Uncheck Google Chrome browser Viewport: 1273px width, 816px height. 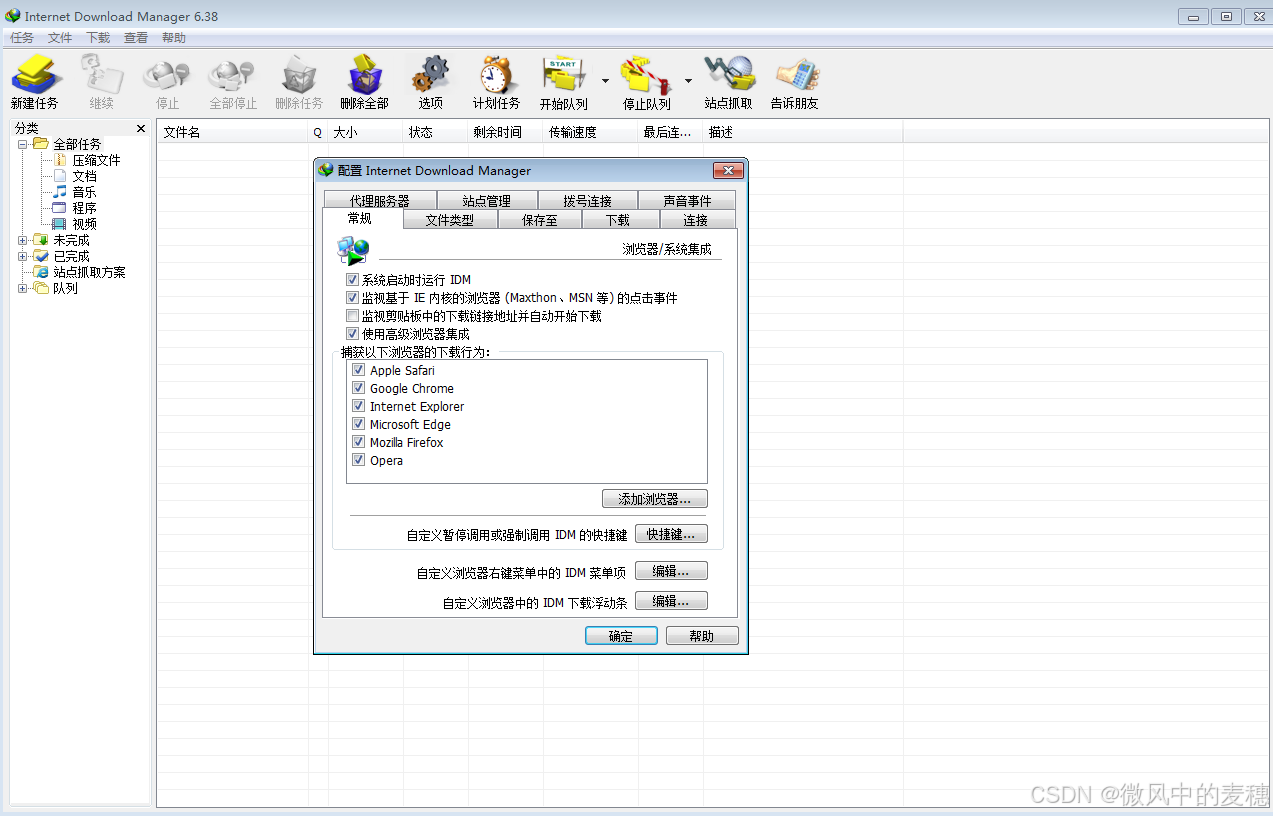pyautogui.click(x=359, y=388)
